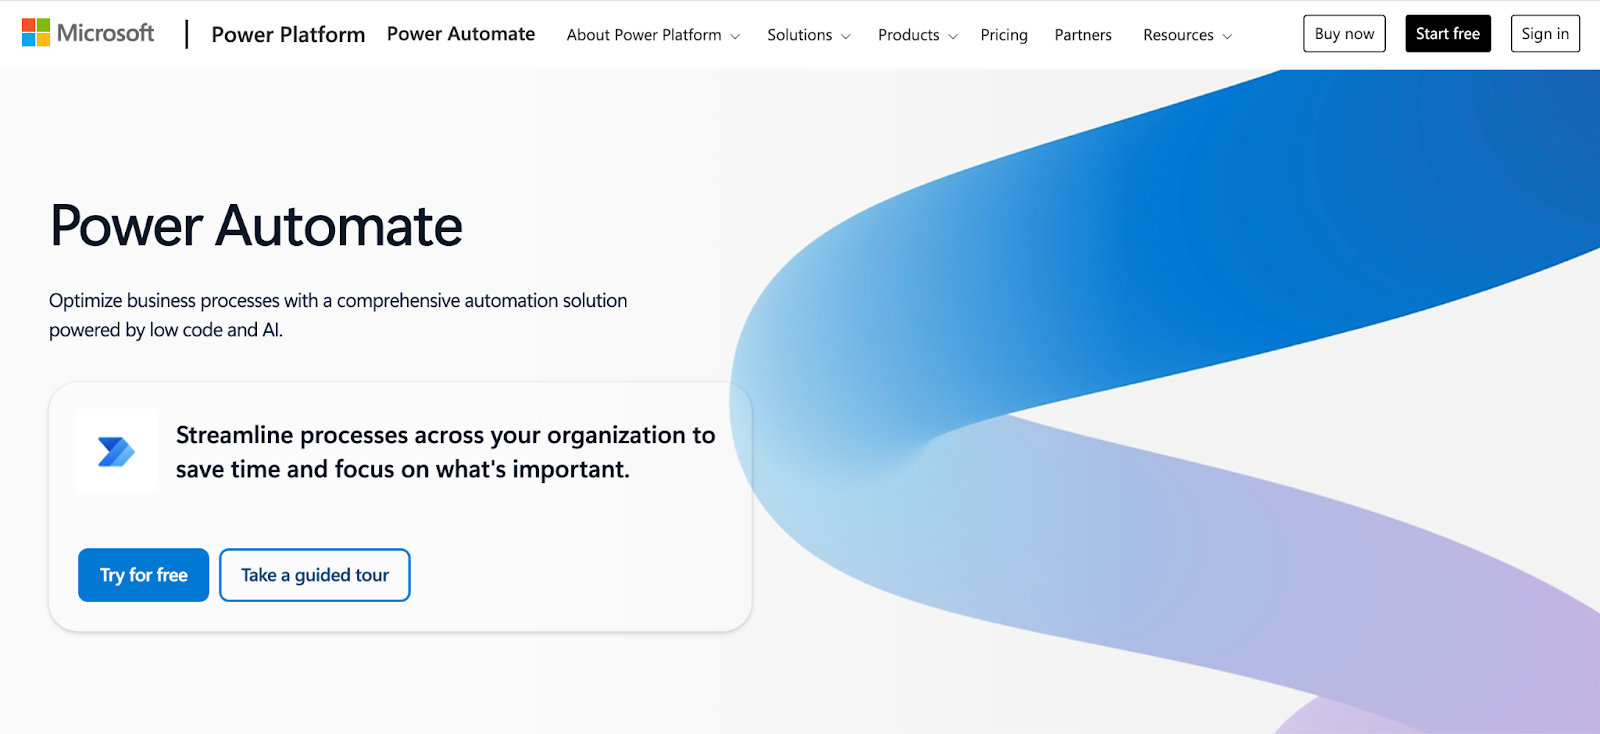
Task: Click Take a guided tour button
Action: pyautogui.click(x=315, y=575)
